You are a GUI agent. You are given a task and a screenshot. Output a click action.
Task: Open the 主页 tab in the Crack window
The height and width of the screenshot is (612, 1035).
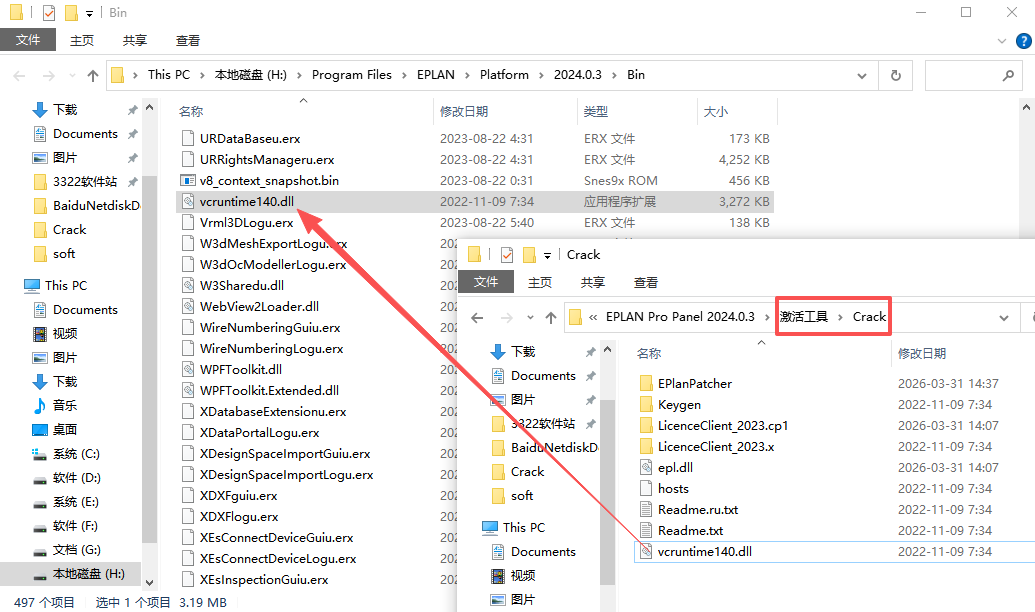[x=540, y=283]
